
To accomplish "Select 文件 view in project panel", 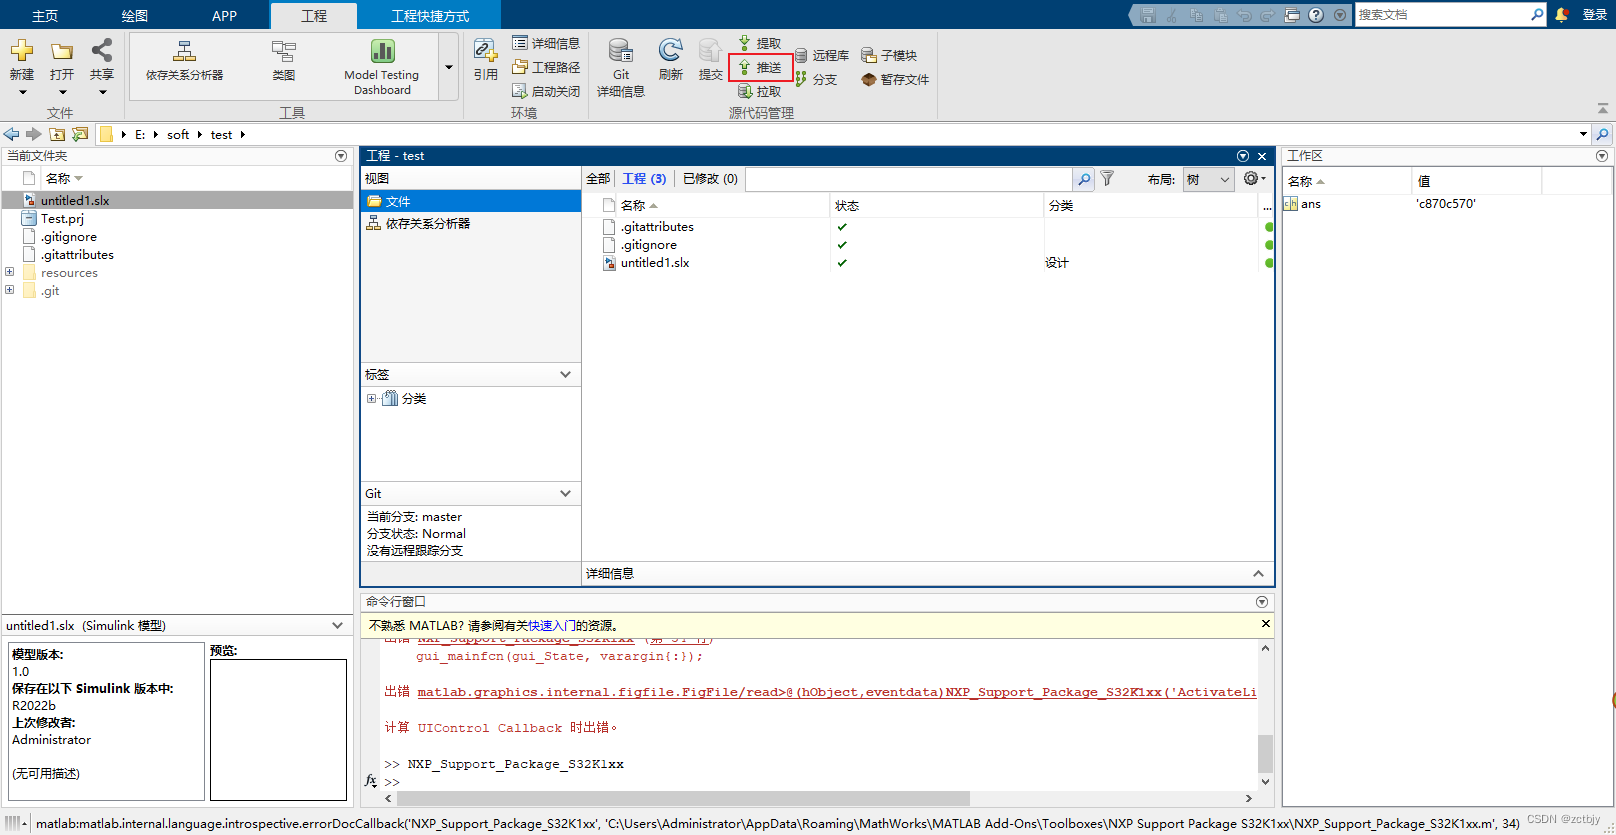I will point(471,201).
